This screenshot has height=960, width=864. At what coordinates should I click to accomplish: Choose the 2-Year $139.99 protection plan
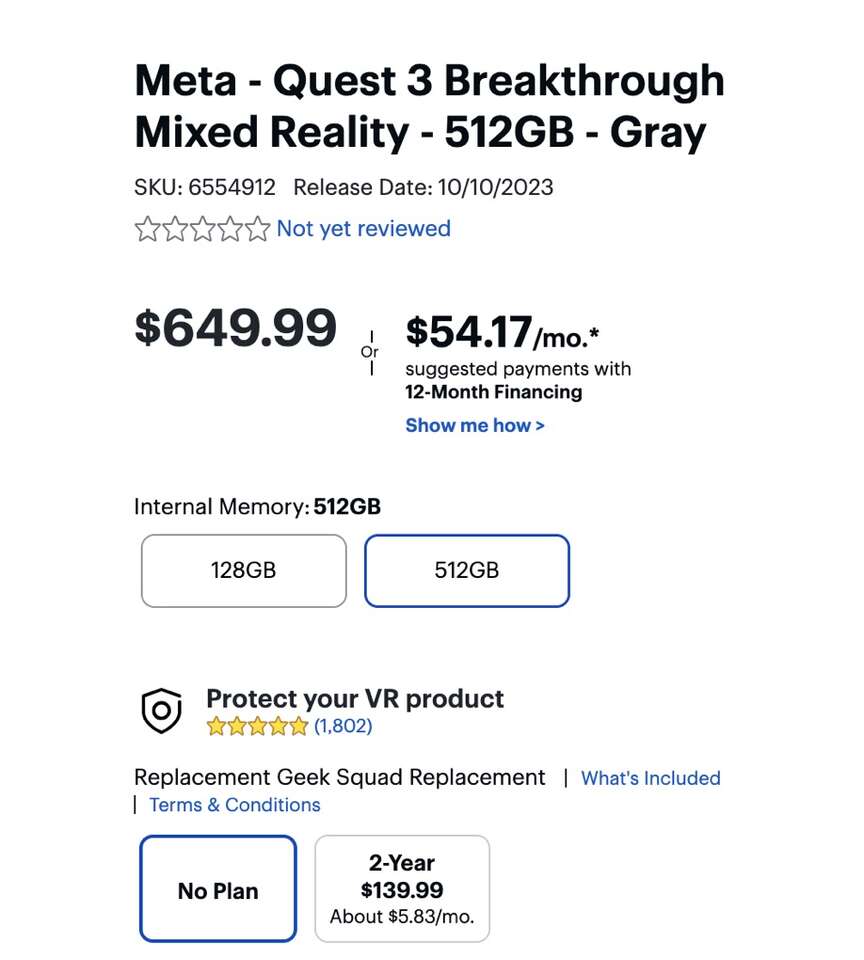point(402,890)
